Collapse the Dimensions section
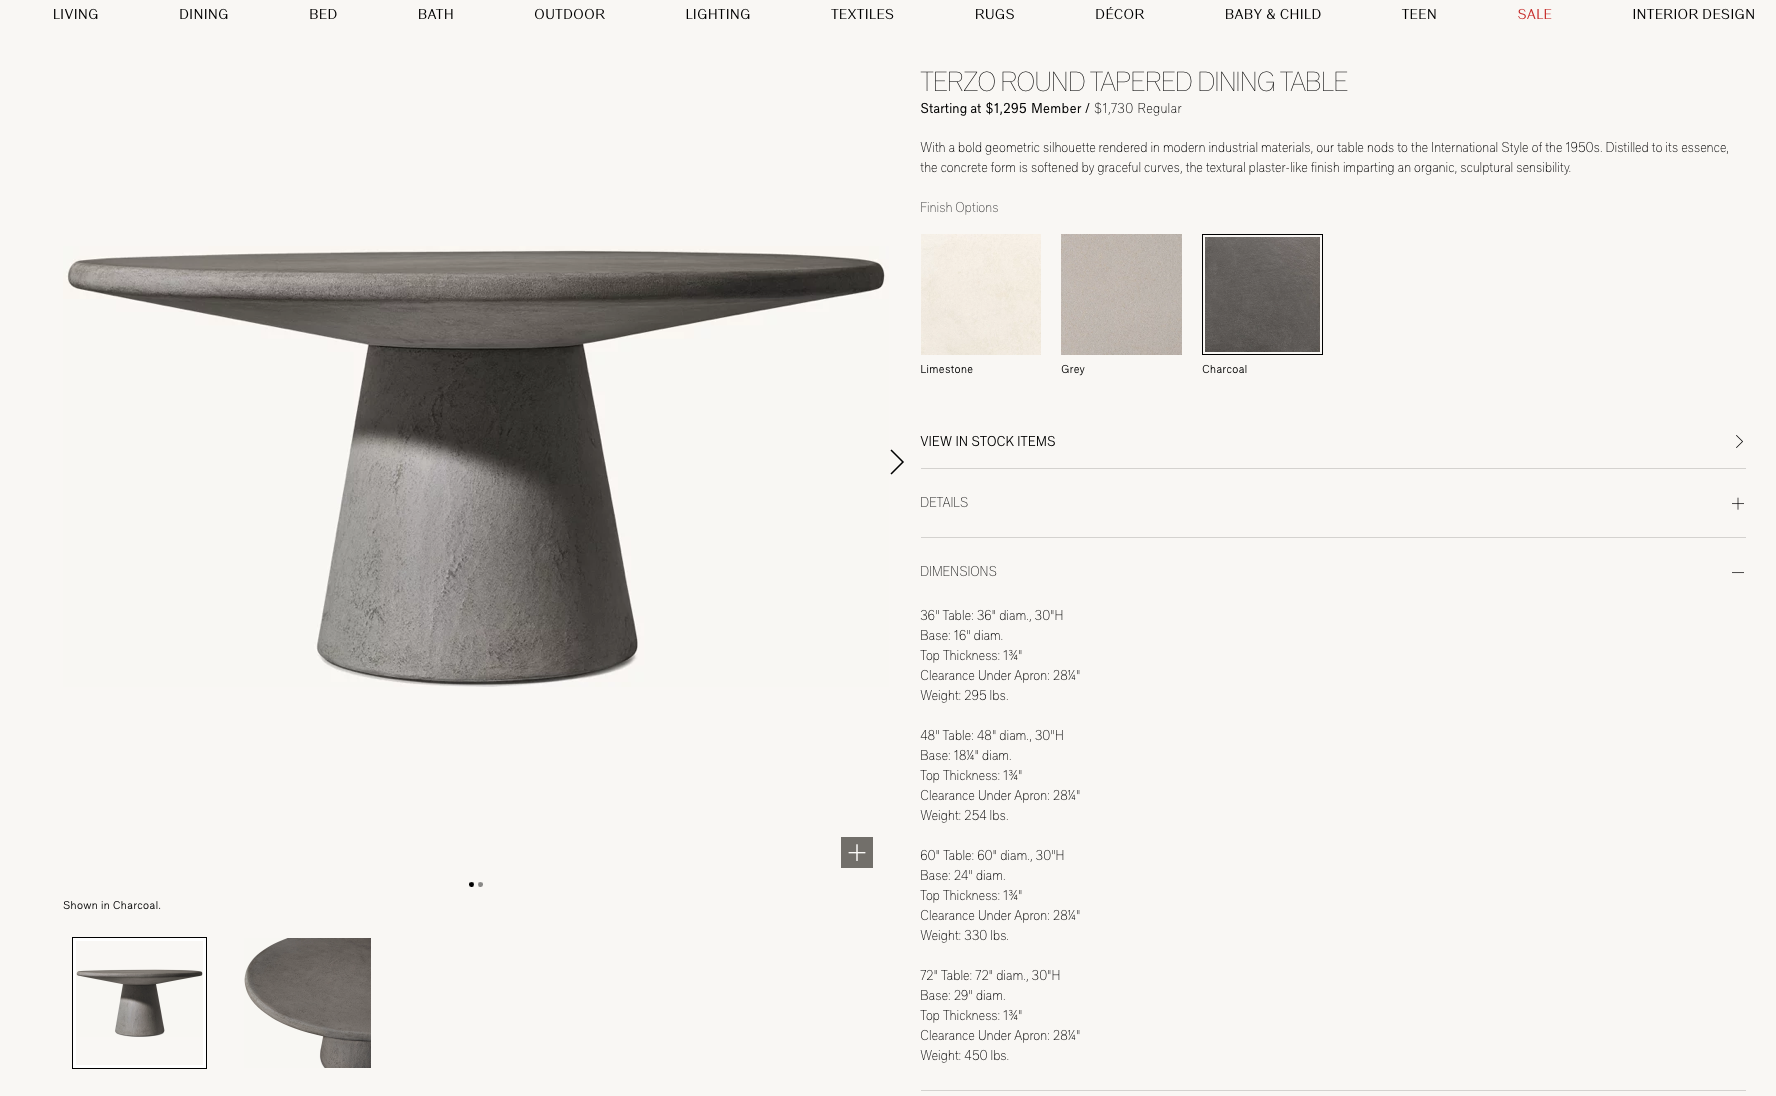Viewport: 1776px width, 1096px height. pos(1333,572)
